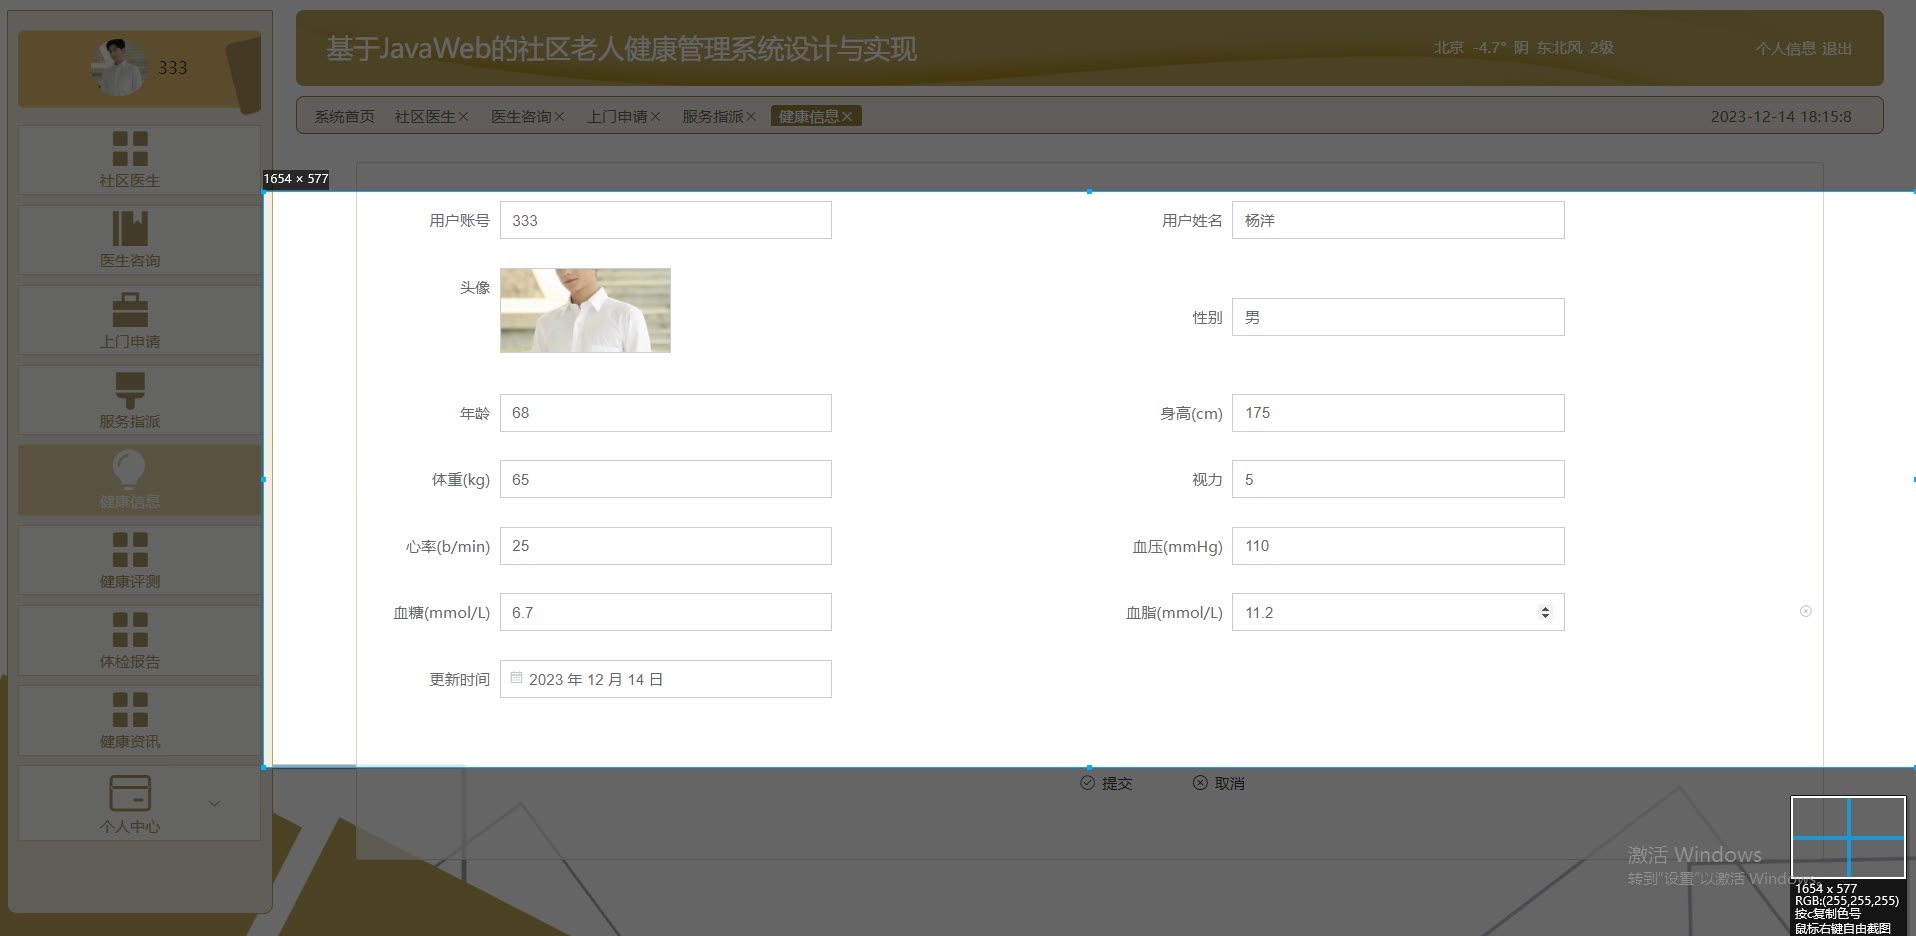Click the system title text in header
Screen dimensions: 1916x936
click(621, 49)
